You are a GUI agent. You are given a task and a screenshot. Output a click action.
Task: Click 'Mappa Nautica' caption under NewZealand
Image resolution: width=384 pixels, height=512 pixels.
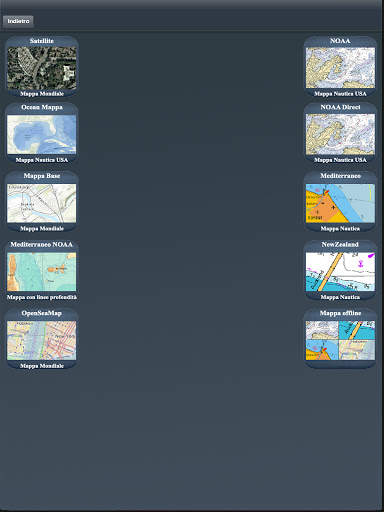coord(340,297)
